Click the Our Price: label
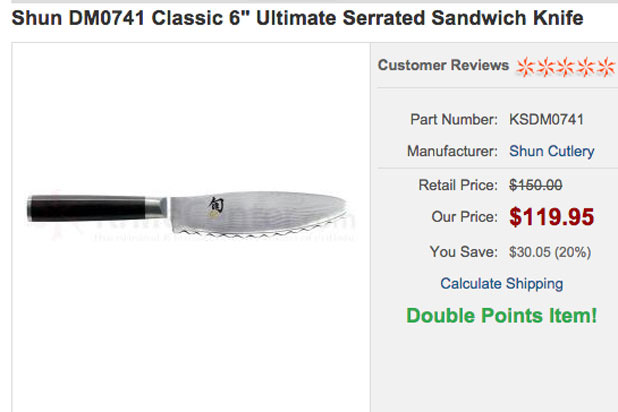This screenshot has height=412, width=618. point(464,217)
